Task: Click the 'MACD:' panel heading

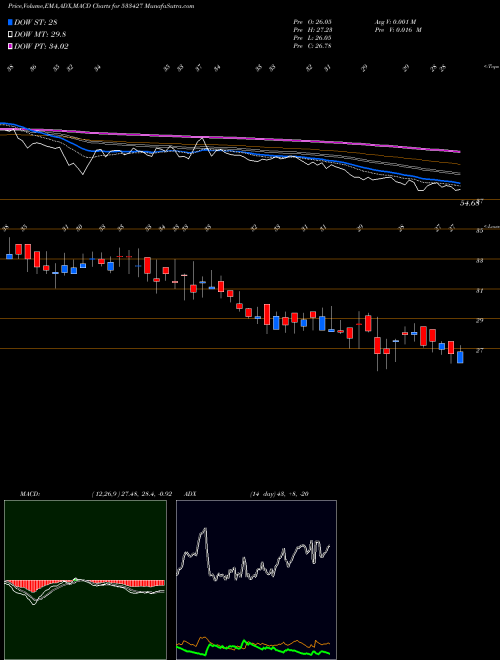Action: [29, 494]
